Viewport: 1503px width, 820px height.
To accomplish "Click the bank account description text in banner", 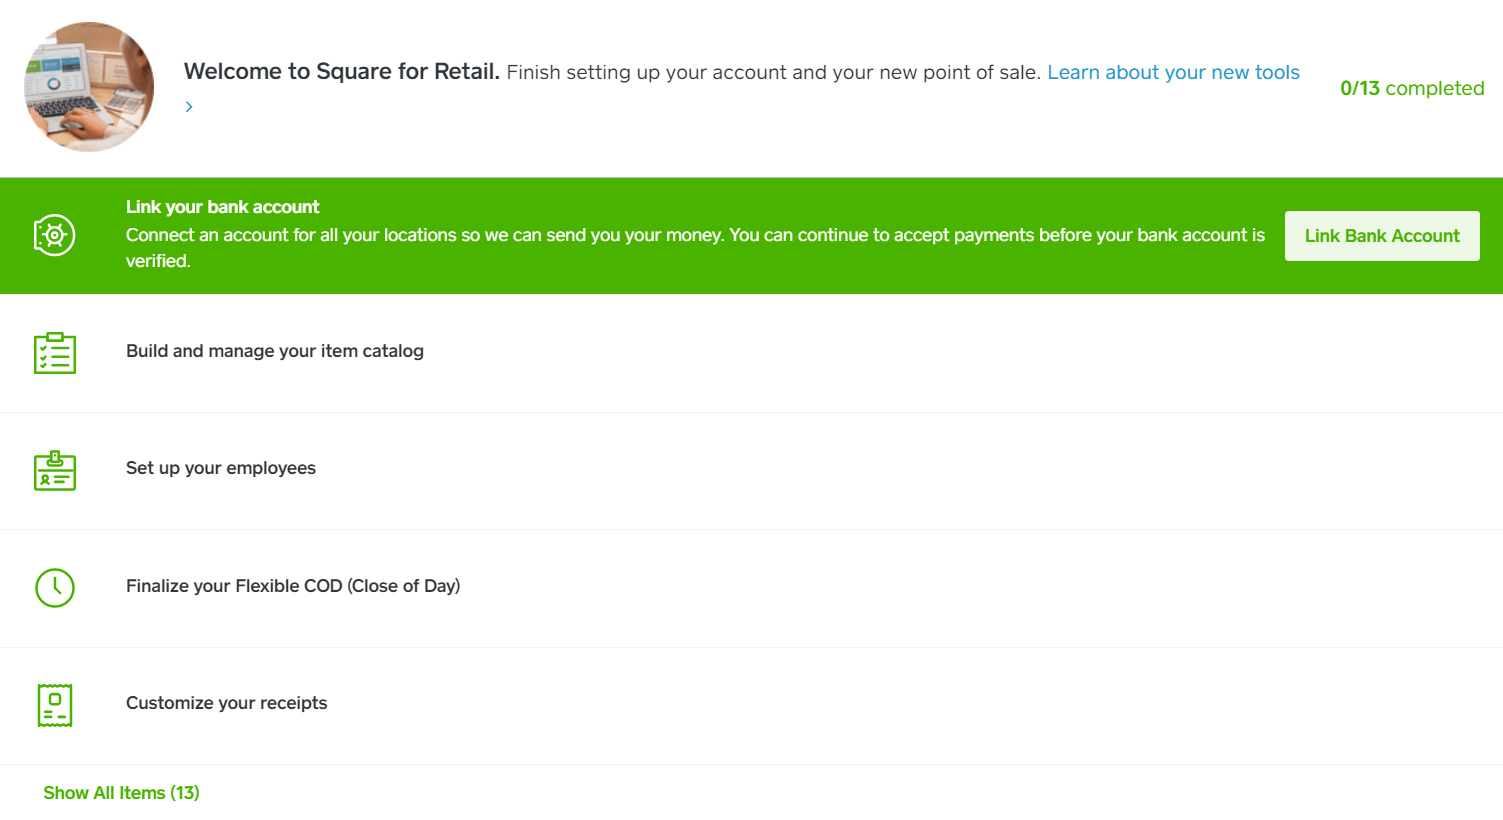I will (x=695, y=235).
